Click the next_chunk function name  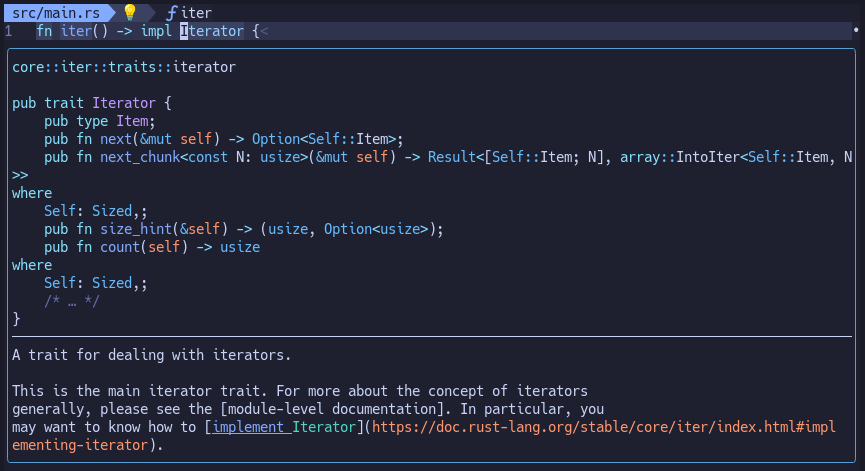[x=140, y=157]
